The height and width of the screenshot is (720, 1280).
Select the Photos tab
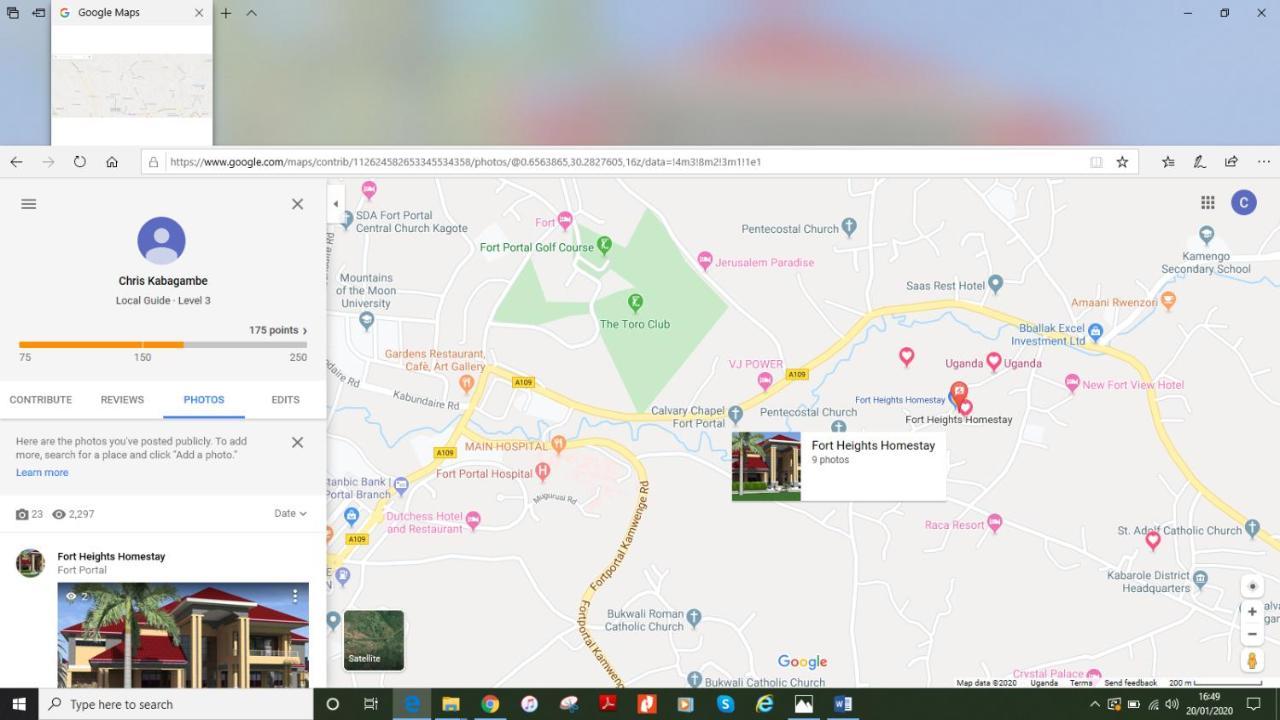click(204, 399)
